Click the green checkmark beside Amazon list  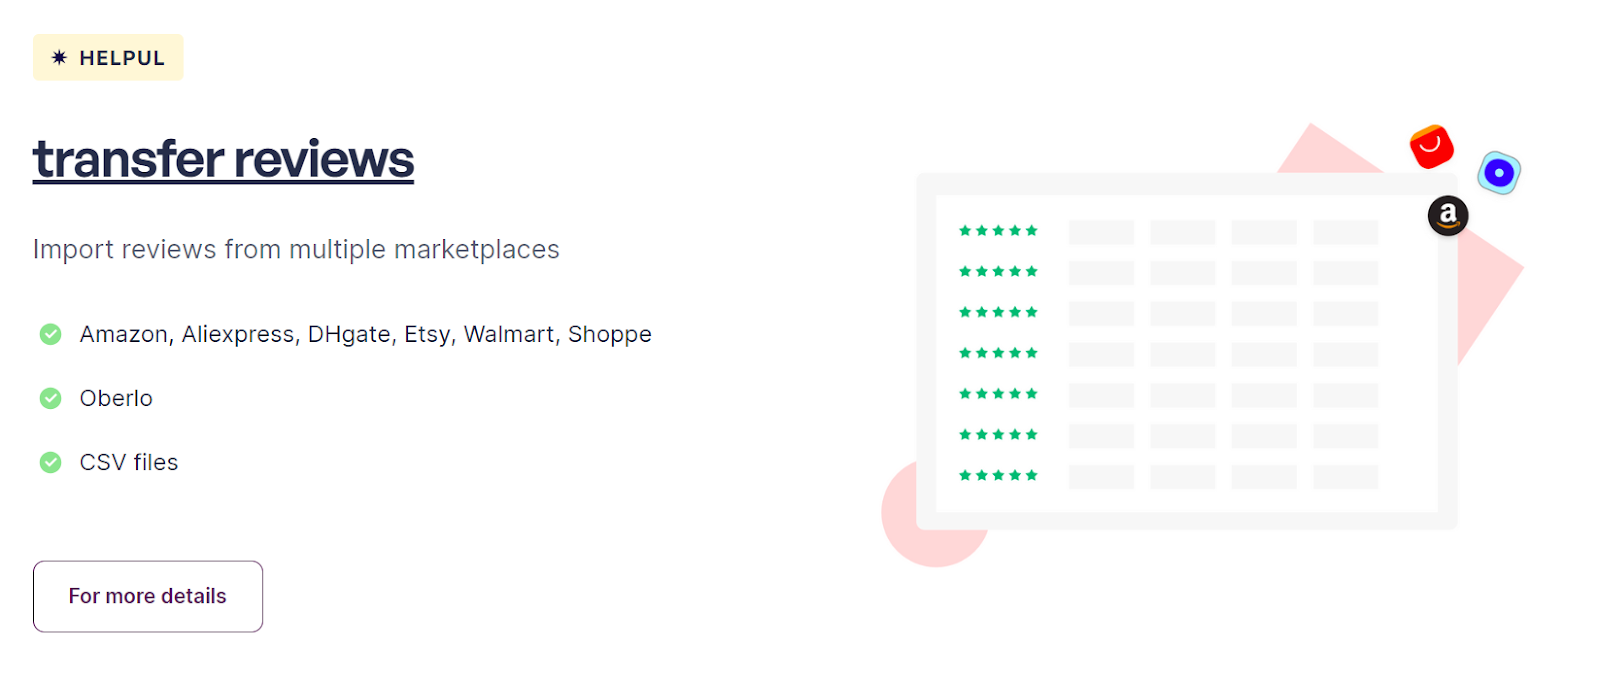pos(50,334)
